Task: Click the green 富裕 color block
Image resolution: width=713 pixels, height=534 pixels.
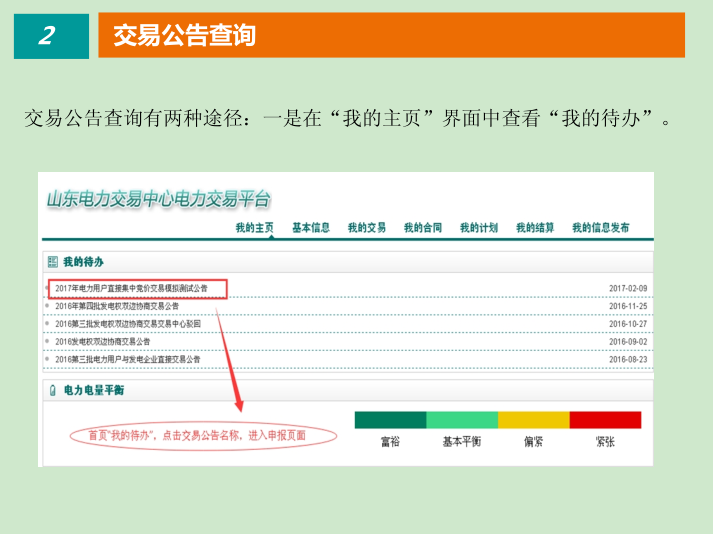Action: click(x=390, y=420)
